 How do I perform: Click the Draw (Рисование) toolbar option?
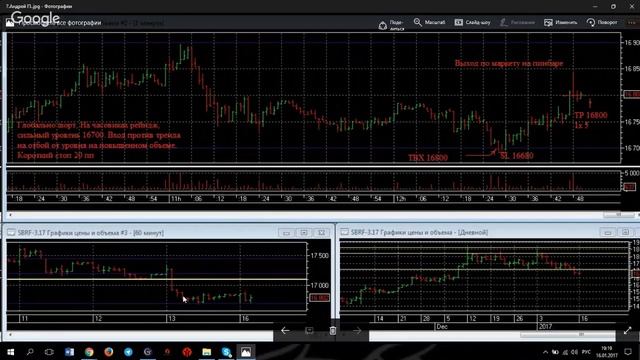pos(517,22)
